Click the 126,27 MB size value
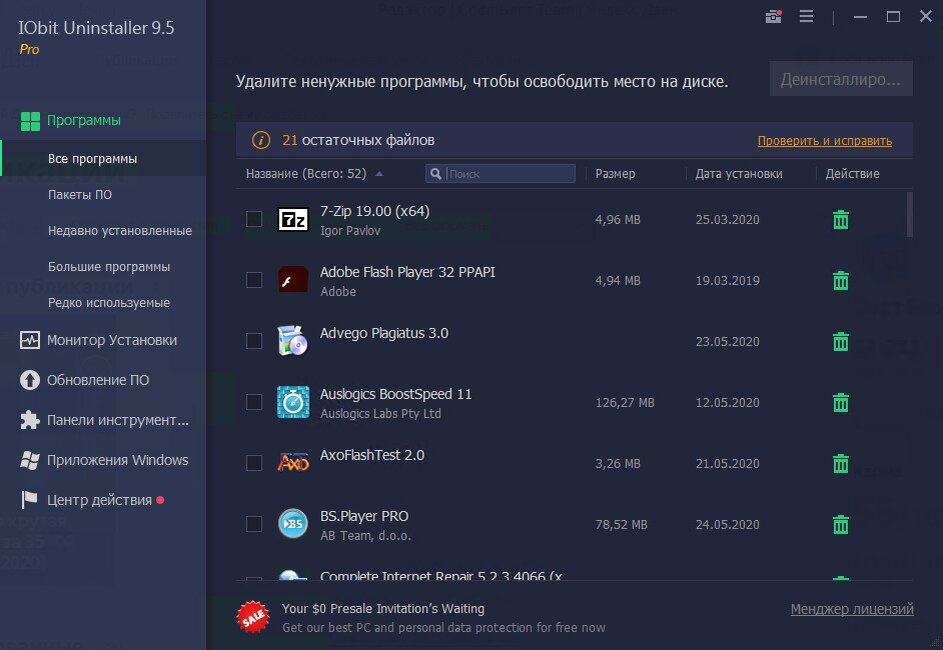943x650 pixels. click(x=625, y=402)
